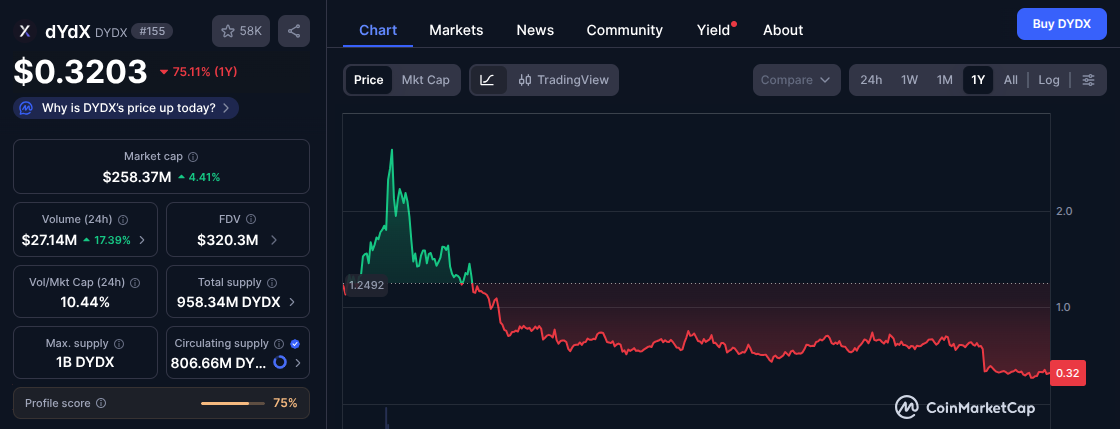The height and width of the screenshot is (429, 1120).
Task: Toggle the Log scale option
Action: point(1048,80)
